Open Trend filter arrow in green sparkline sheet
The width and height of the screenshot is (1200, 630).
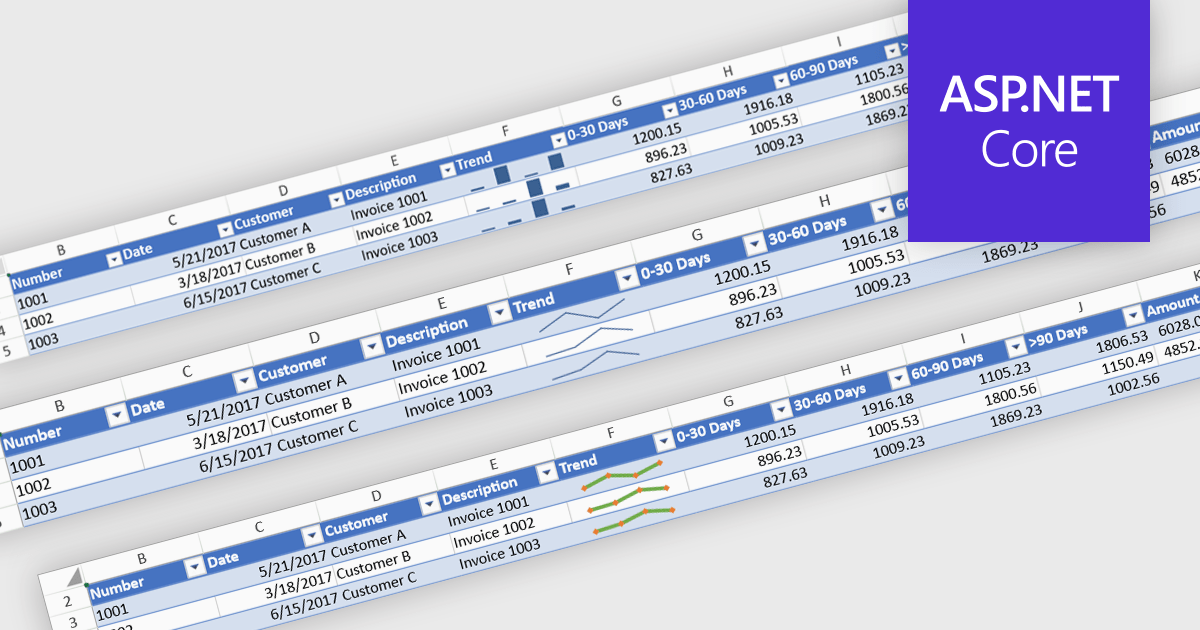click(662, 441)
